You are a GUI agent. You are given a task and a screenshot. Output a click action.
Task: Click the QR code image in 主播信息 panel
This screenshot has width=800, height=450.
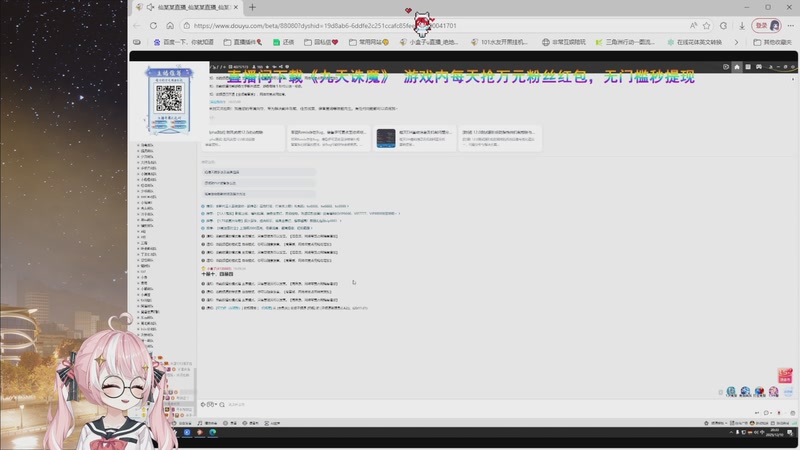click(x=169, y=98)
